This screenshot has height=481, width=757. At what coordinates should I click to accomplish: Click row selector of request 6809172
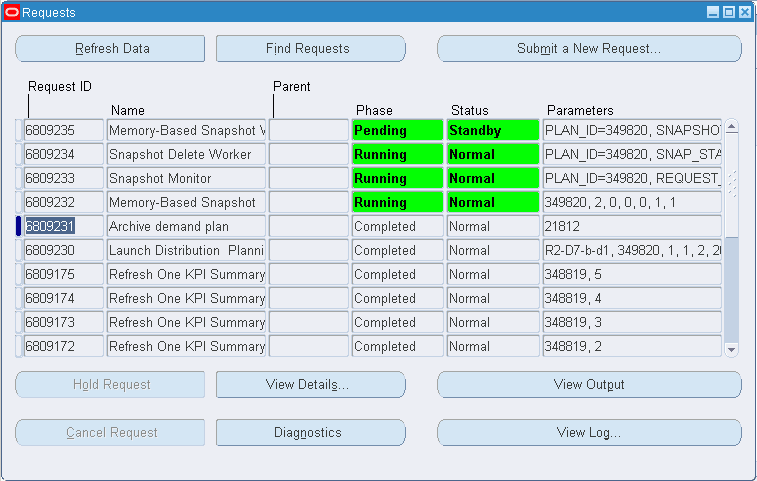click(x=18, y=346)
